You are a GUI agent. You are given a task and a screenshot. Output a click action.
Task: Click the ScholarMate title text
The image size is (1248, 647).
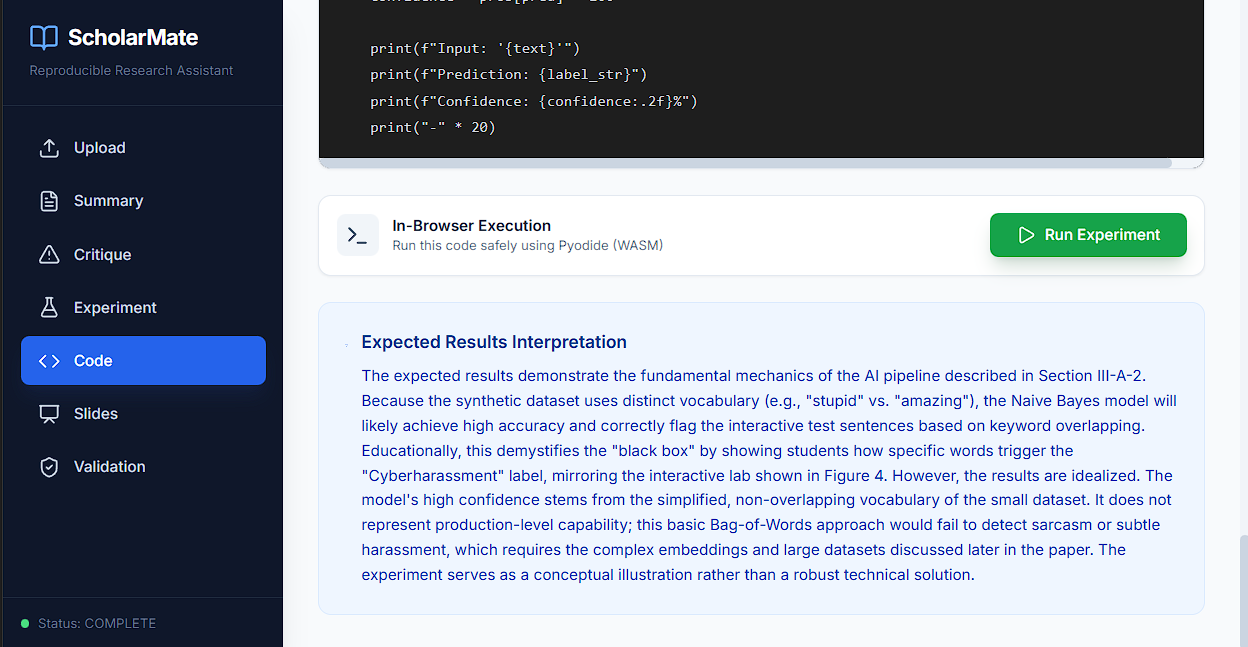pyautogui.click(x=133, y=38)
